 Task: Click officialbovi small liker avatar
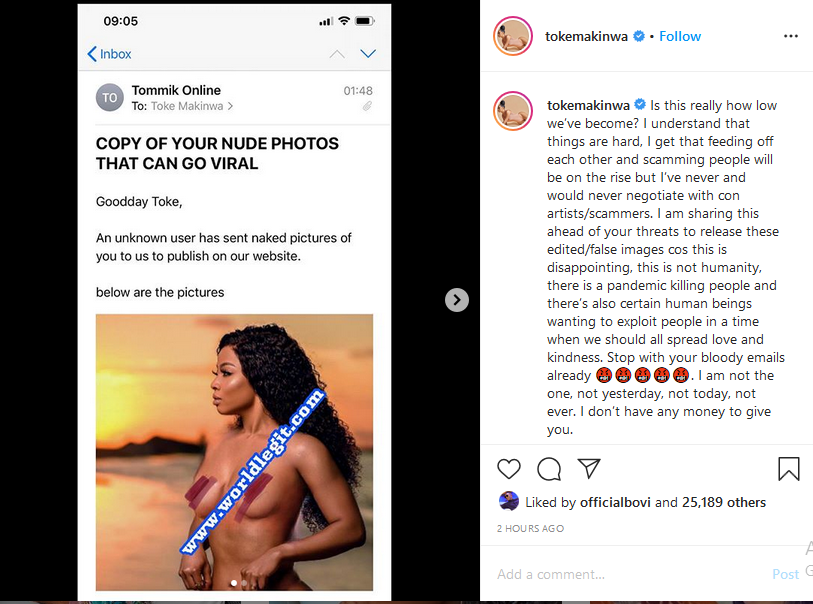pyautogui.click(x=508, y=501)
